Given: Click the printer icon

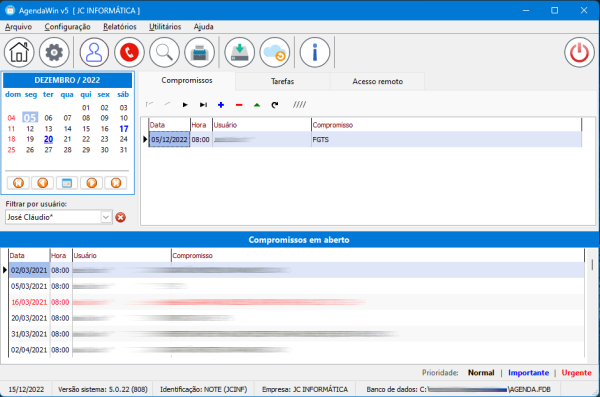Looking at the screenshot, I should point(199,52).
